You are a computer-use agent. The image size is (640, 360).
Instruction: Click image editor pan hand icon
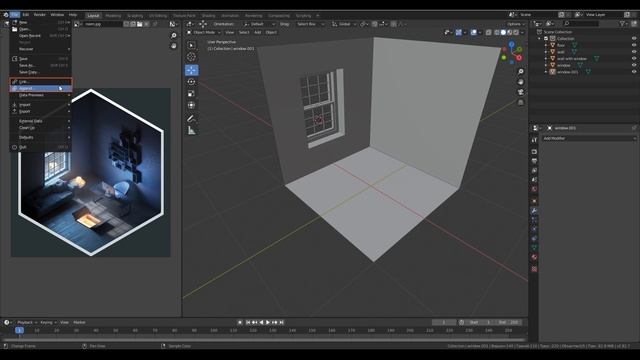pyautogui.click(x=173, y=46)
